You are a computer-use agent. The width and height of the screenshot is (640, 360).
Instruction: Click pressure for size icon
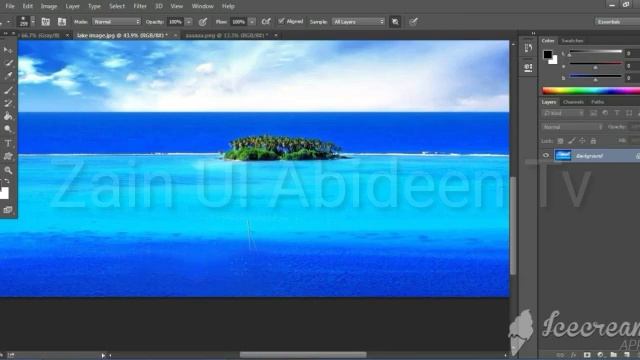(413, 22)
